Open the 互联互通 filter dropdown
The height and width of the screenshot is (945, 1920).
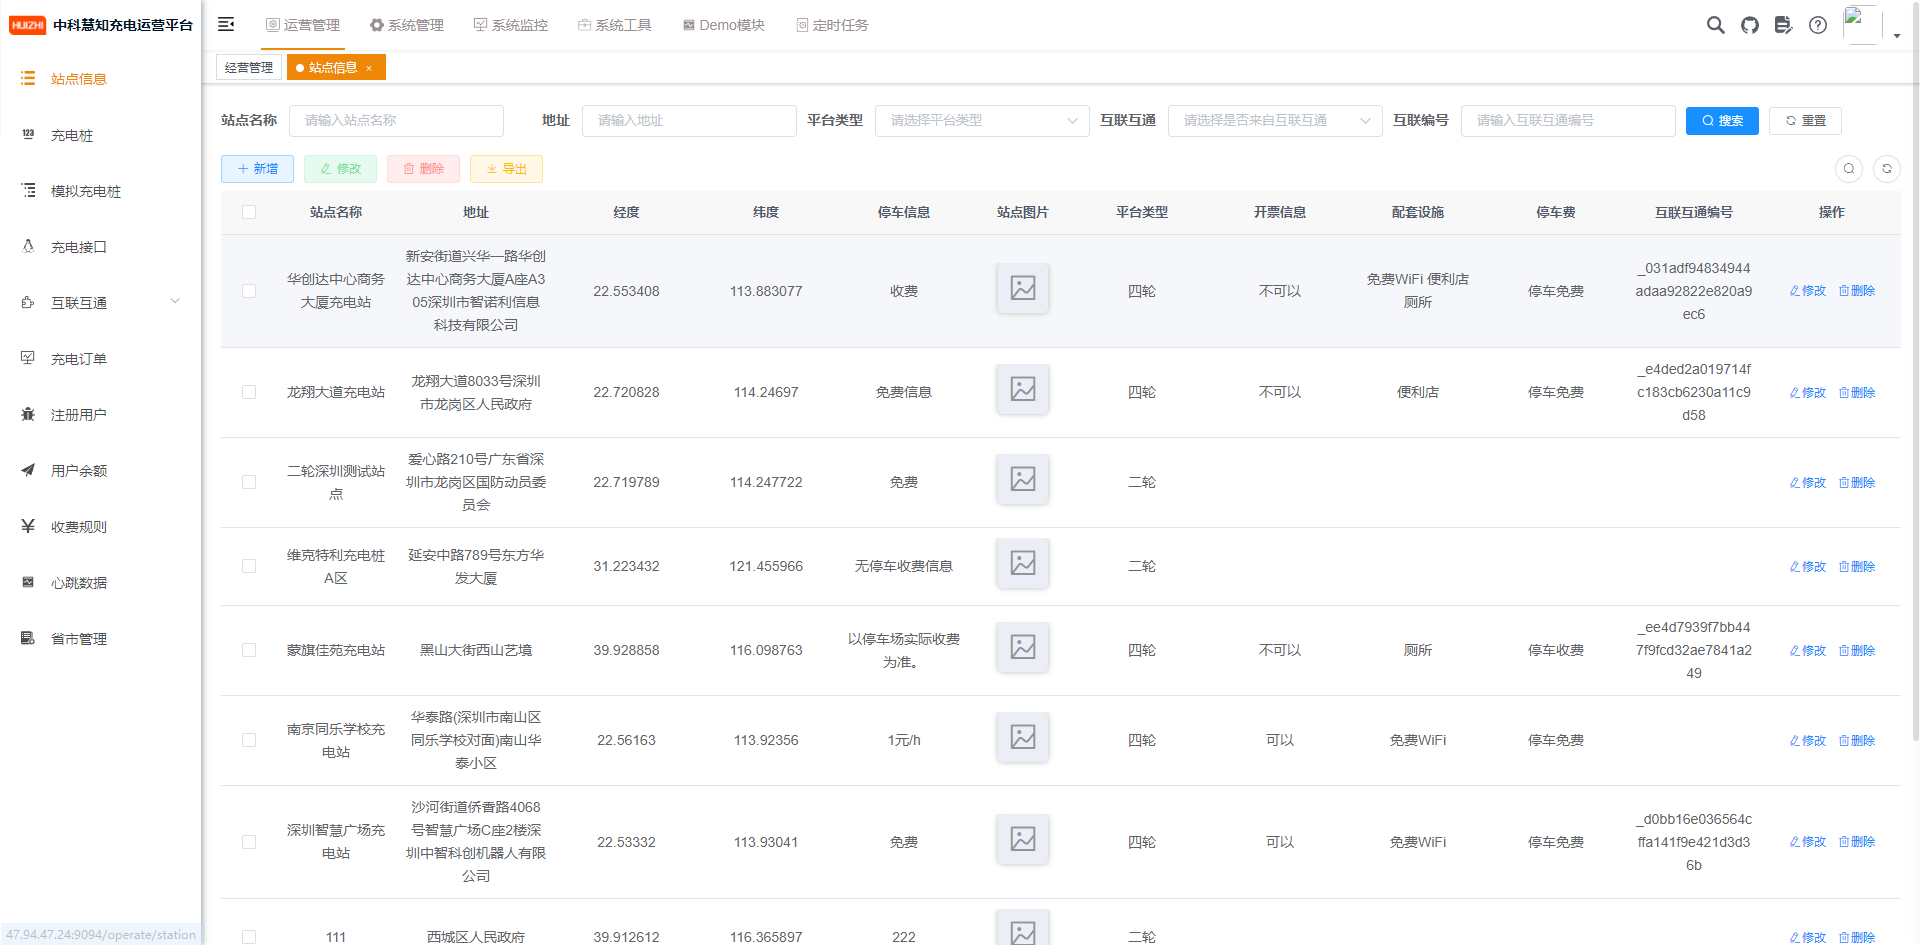tap(1275, 120)
